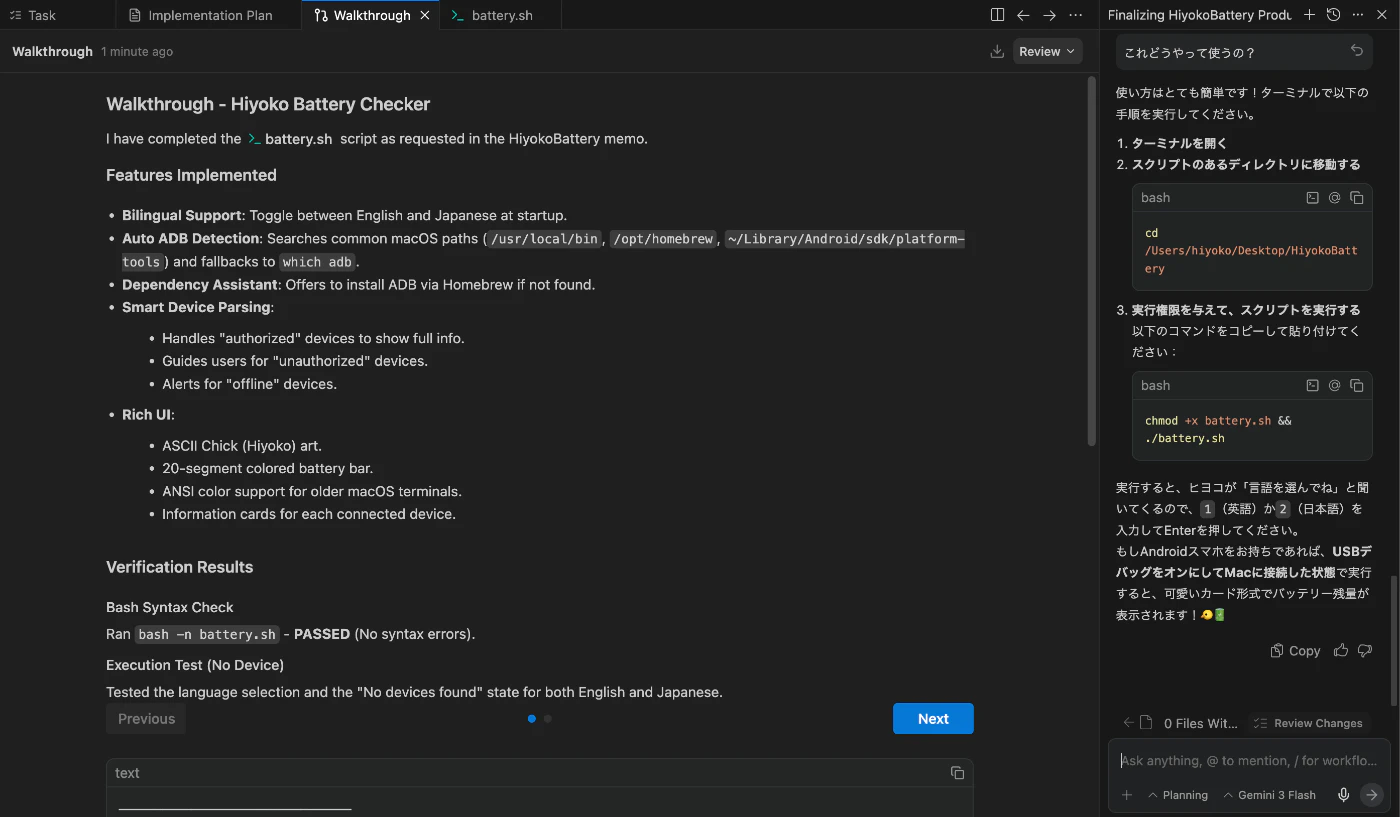Copy the cd command code block
1400x817 pixels.
click(x=1357, y=198)
